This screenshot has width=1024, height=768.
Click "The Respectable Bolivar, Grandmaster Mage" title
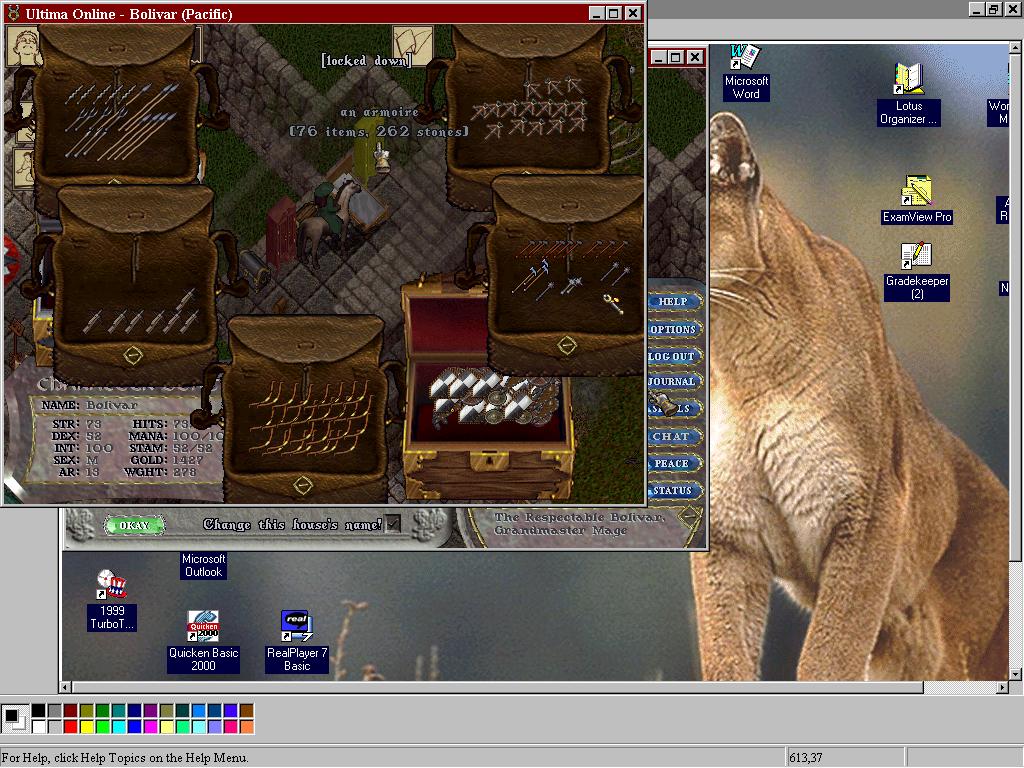click(x=579, y=524)
